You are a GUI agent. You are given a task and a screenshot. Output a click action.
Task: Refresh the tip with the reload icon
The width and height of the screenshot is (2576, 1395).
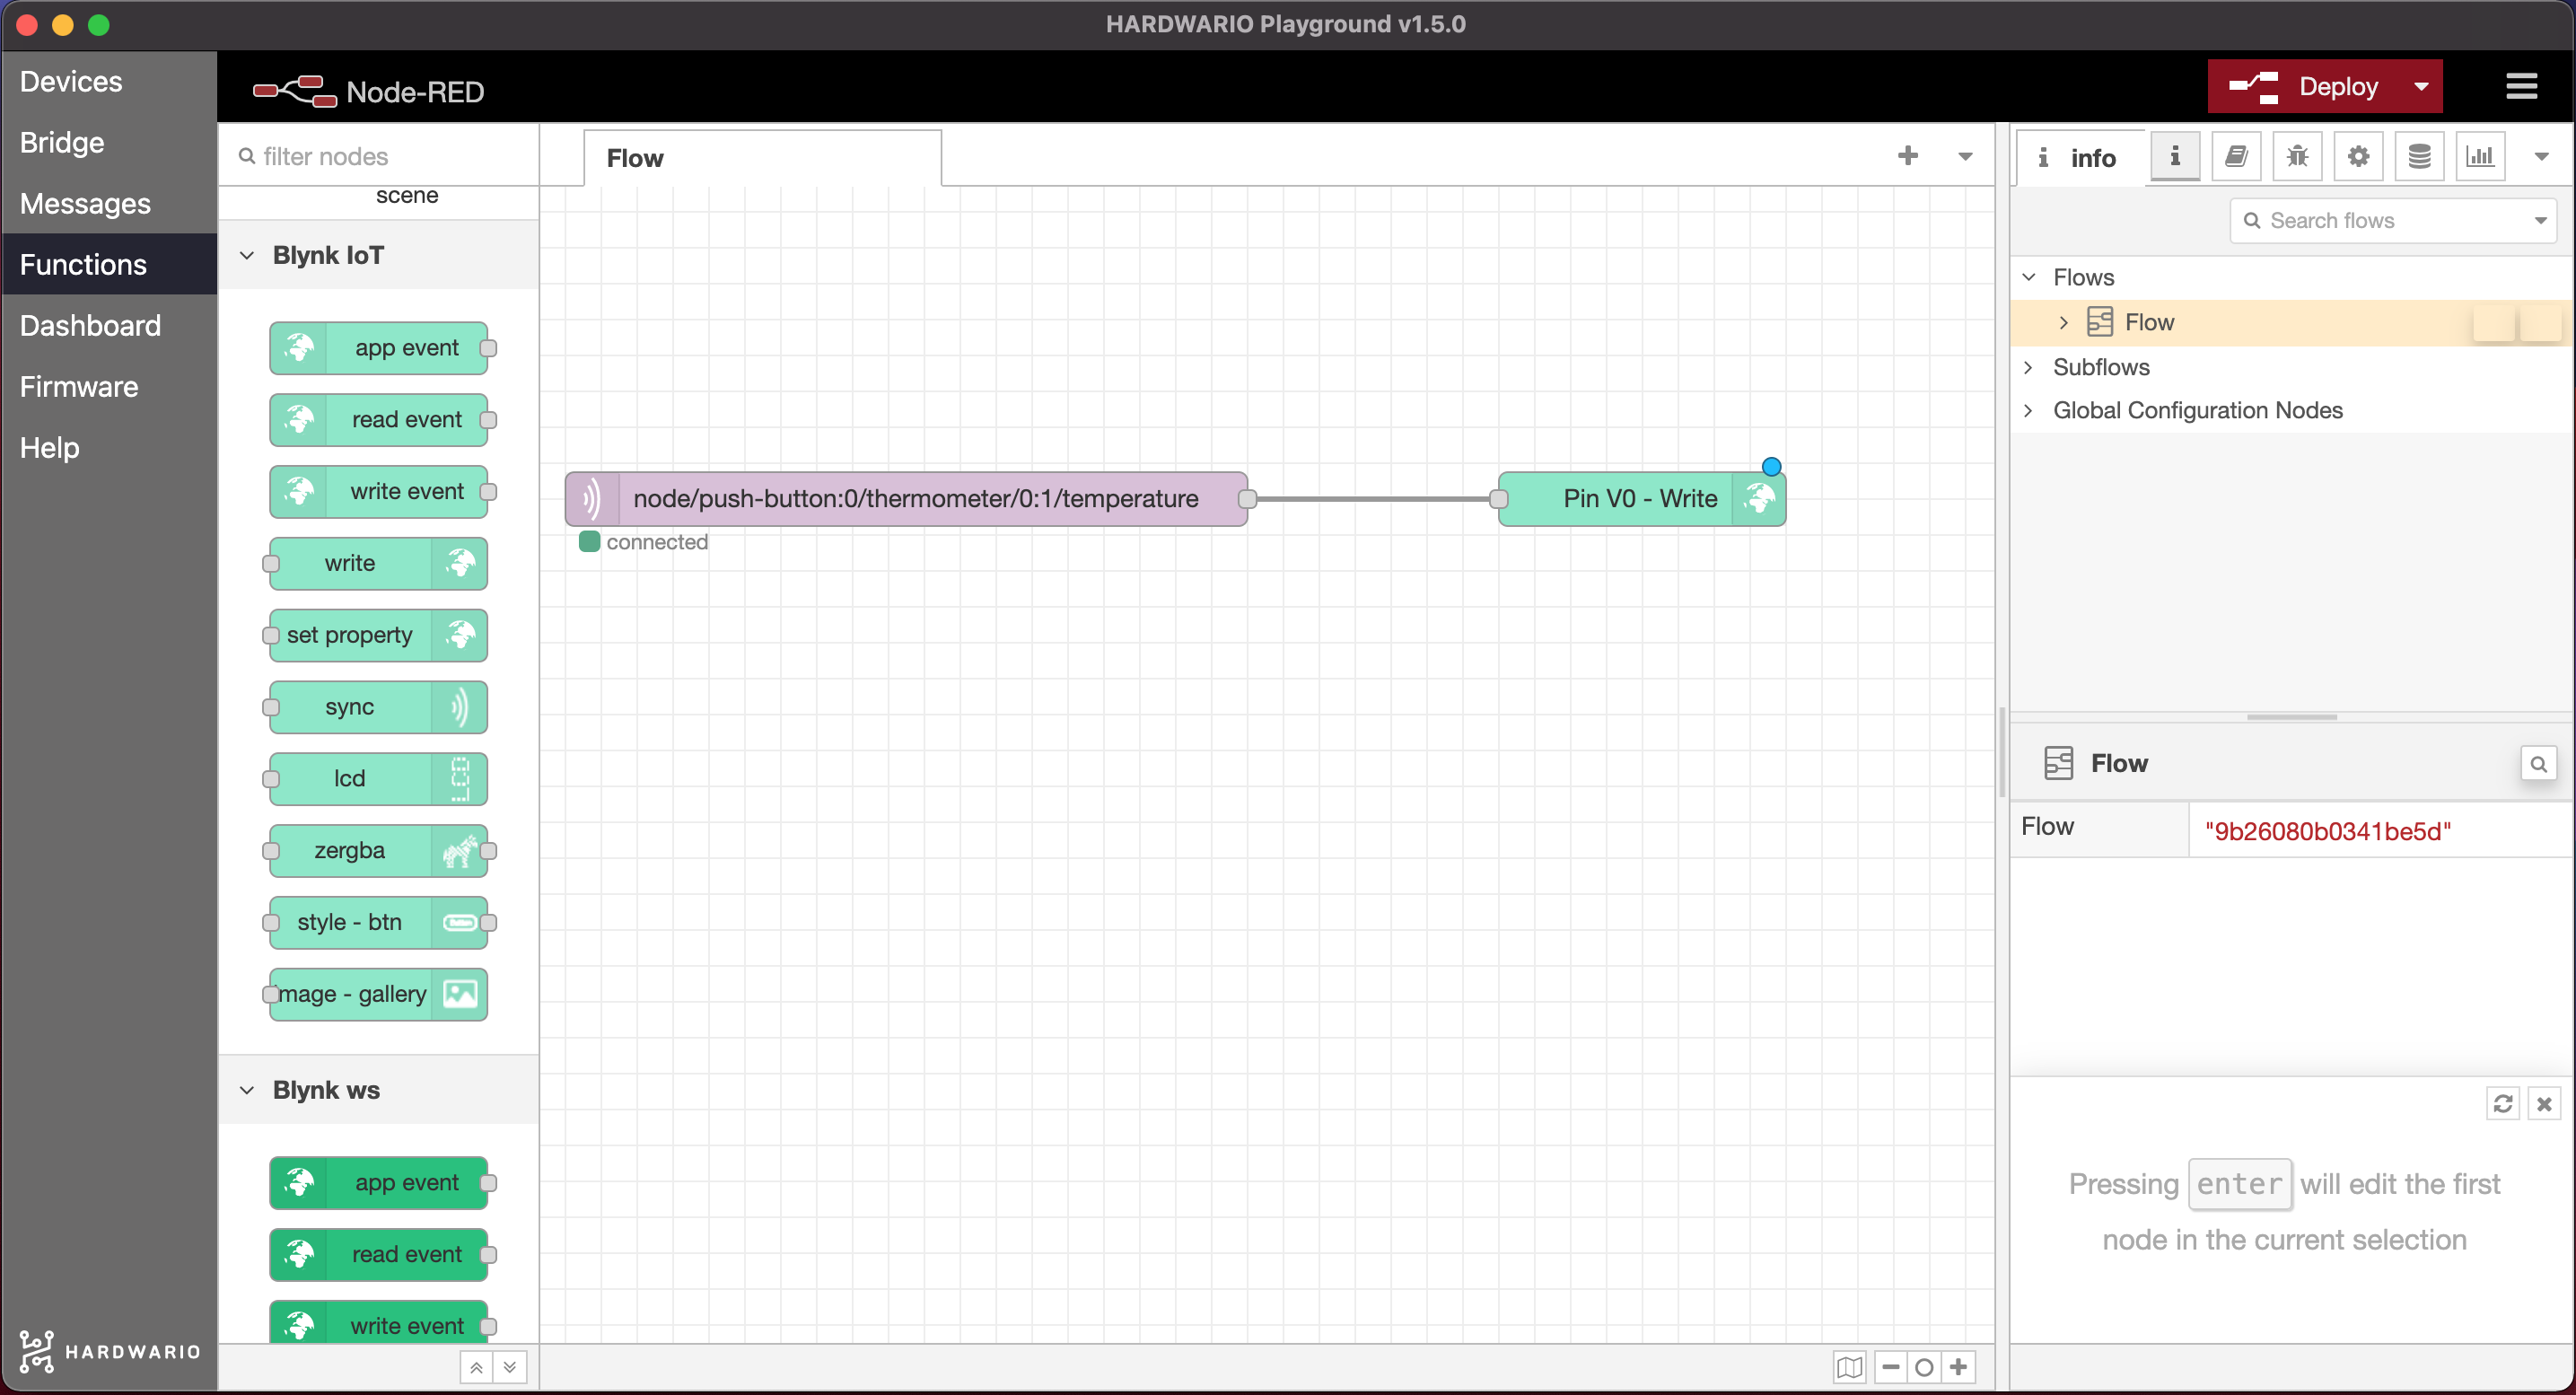(2502, 1103)
